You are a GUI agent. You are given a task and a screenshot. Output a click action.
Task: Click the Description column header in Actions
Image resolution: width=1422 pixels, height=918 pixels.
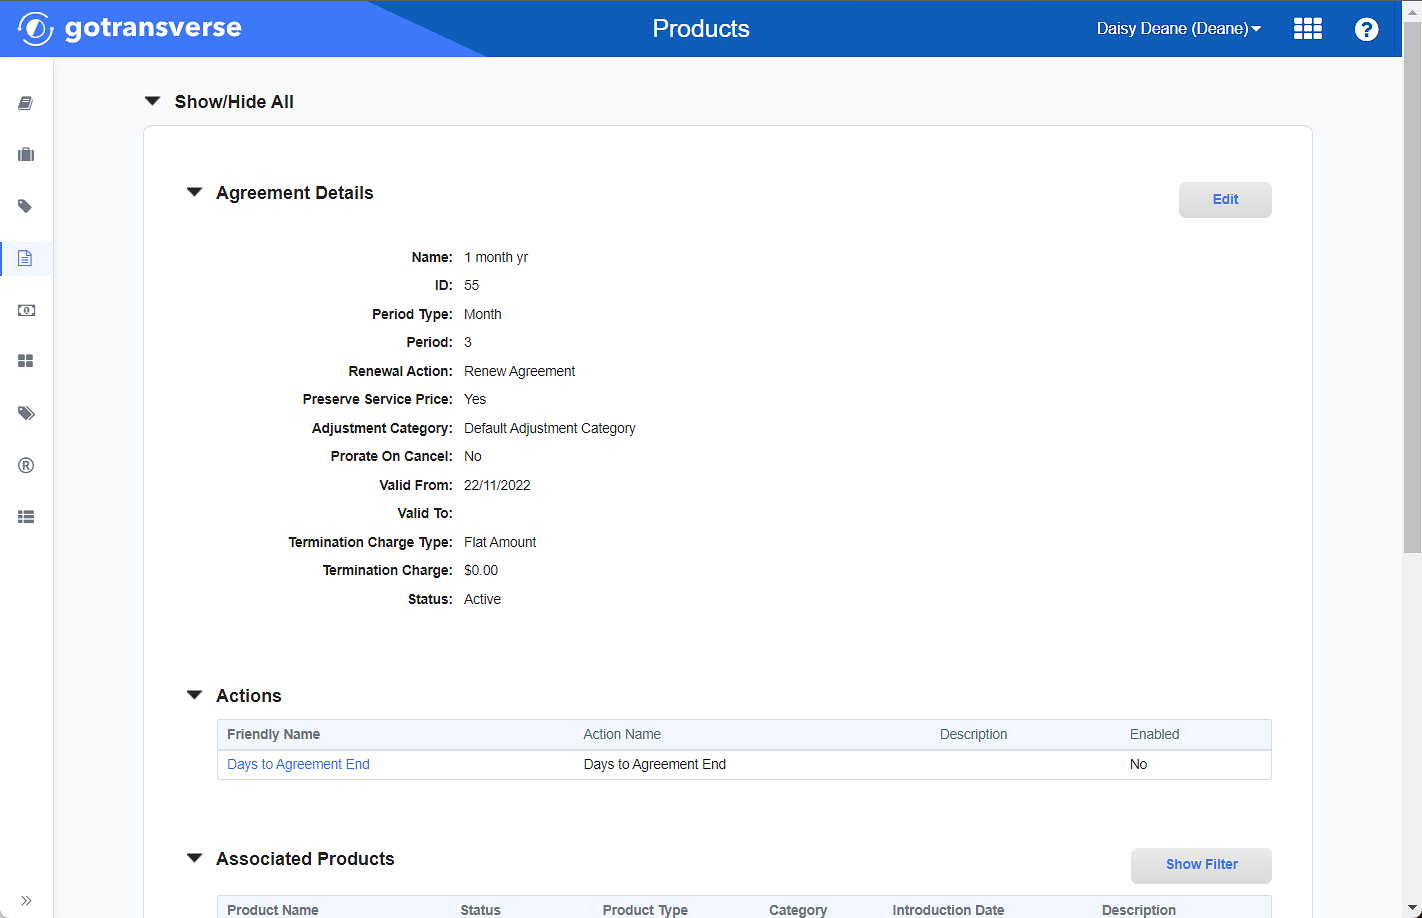click(x=973, y=734)
